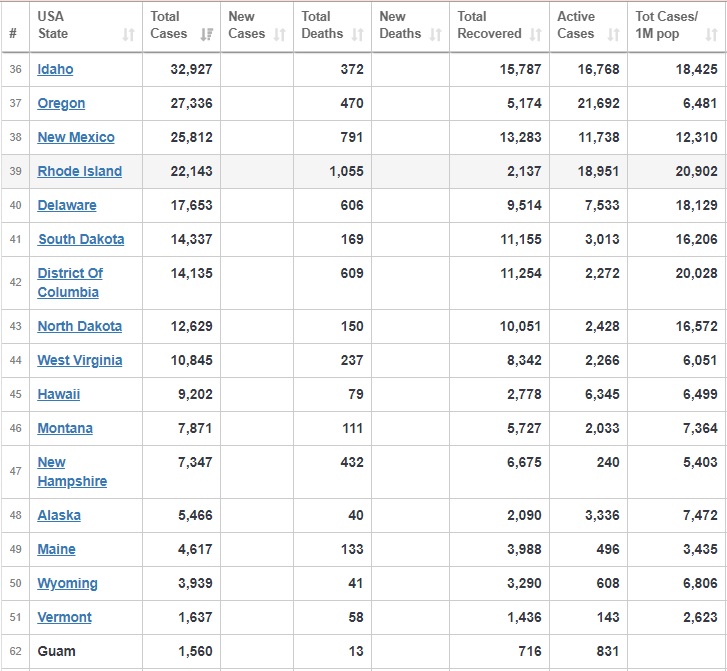The image size is (727, 671).
Task: Open the West Virginia link
Action: 79,360
